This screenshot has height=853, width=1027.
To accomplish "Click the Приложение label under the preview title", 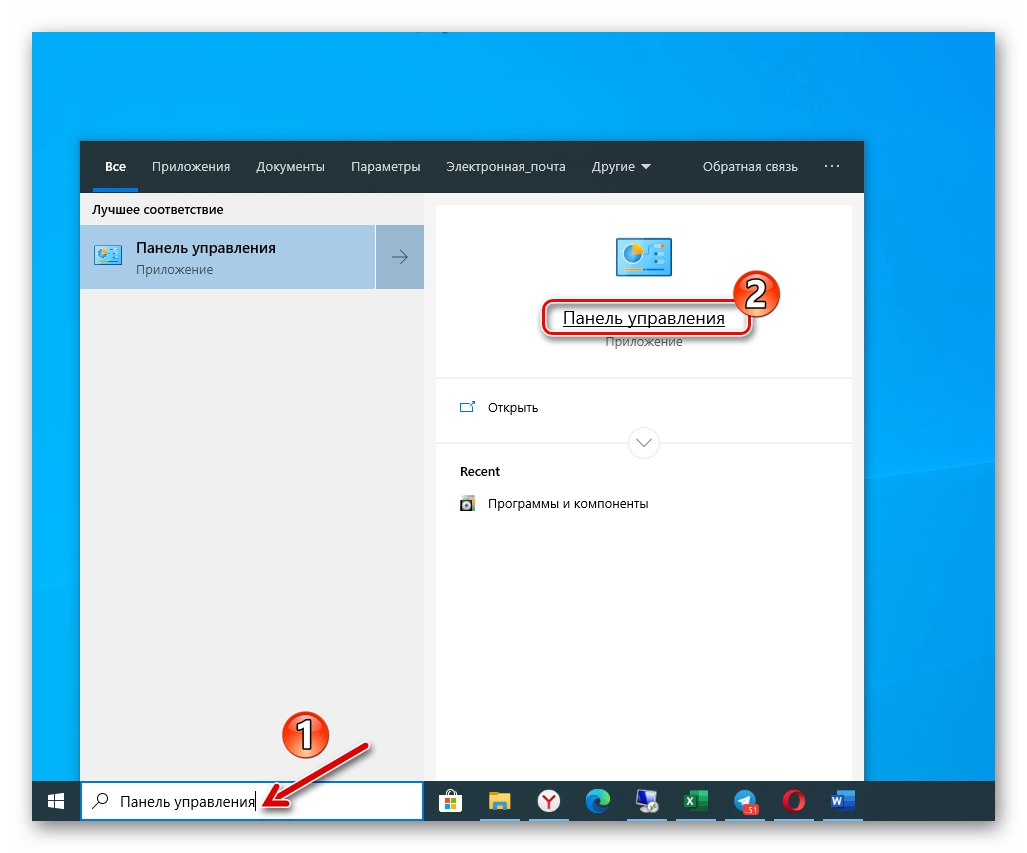I will (644, 342).
